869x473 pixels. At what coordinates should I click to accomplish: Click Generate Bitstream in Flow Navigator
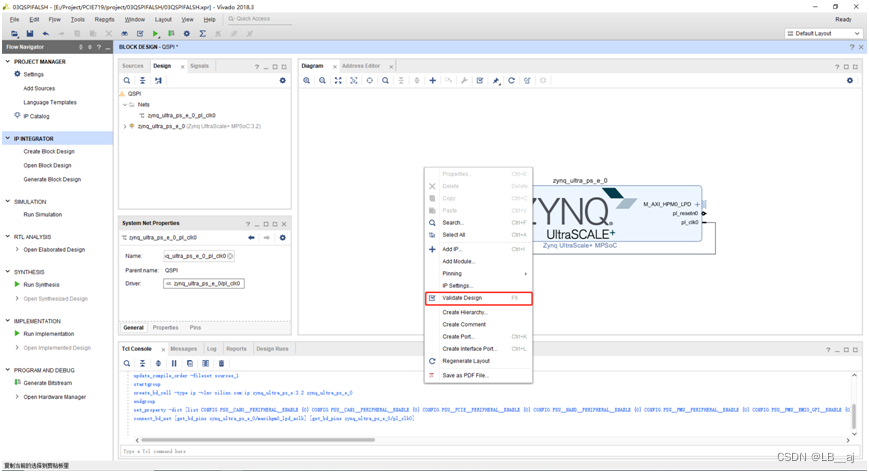pos(48,383)
